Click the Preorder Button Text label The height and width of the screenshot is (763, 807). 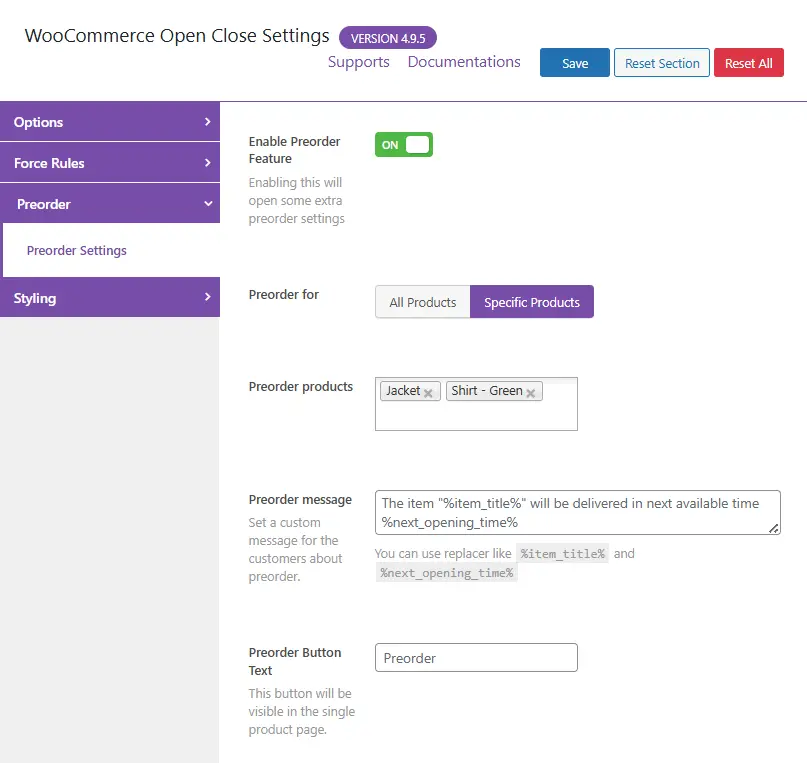click(x=295, y=662)
